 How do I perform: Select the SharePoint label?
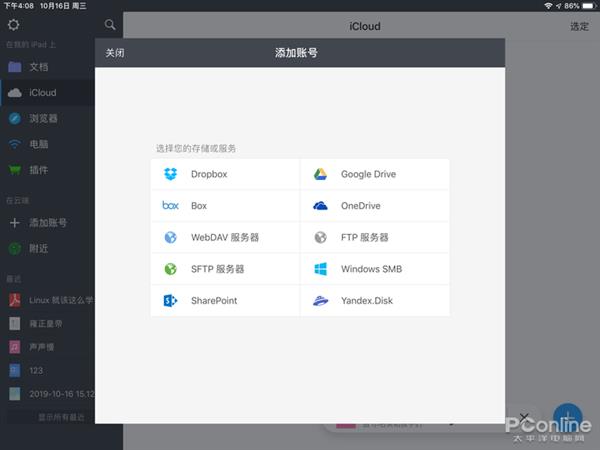tap(214, 301)
